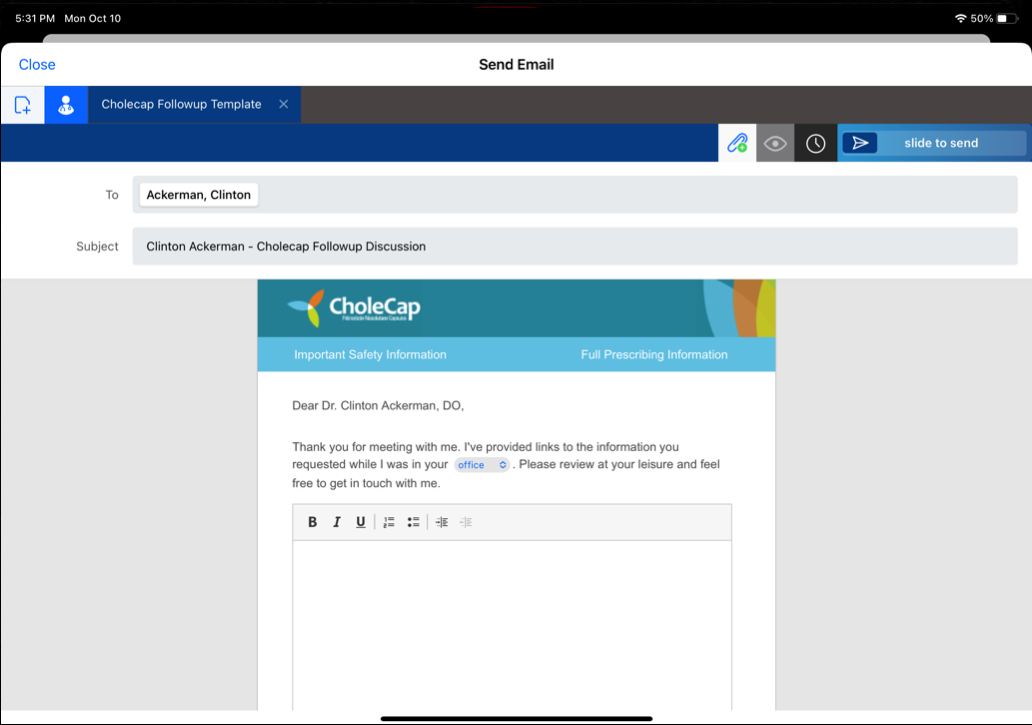Increase indent in the rich text toolbar
The image size is (1032, 725).
(x=441, y=522)
